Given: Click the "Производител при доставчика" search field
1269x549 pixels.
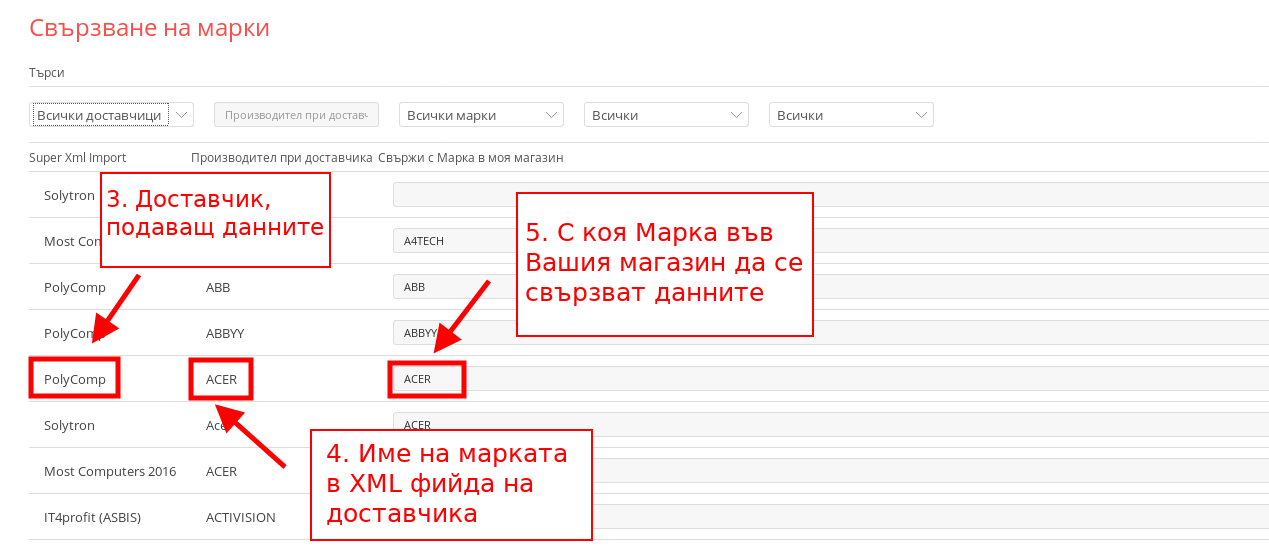Looking at the screenshot, I should click(x=296, y=115).
